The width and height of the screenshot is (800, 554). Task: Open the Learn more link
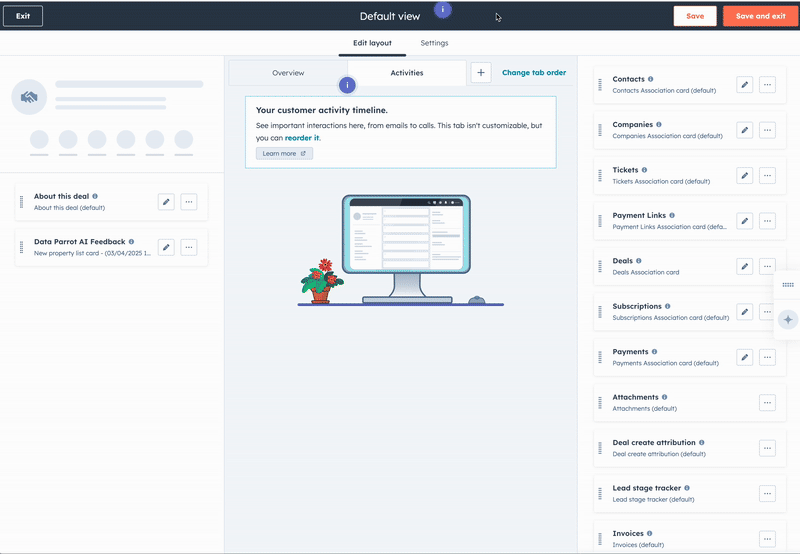click(284, 154)
